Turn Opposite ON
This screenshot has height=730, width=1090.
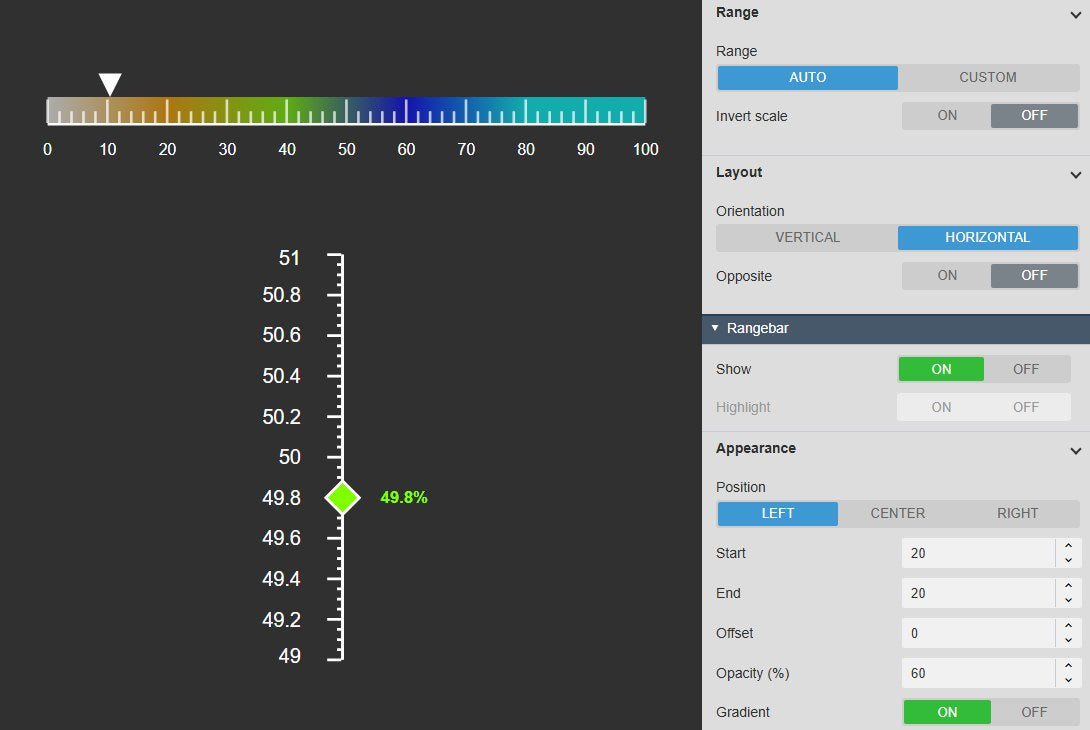[947, 275]
